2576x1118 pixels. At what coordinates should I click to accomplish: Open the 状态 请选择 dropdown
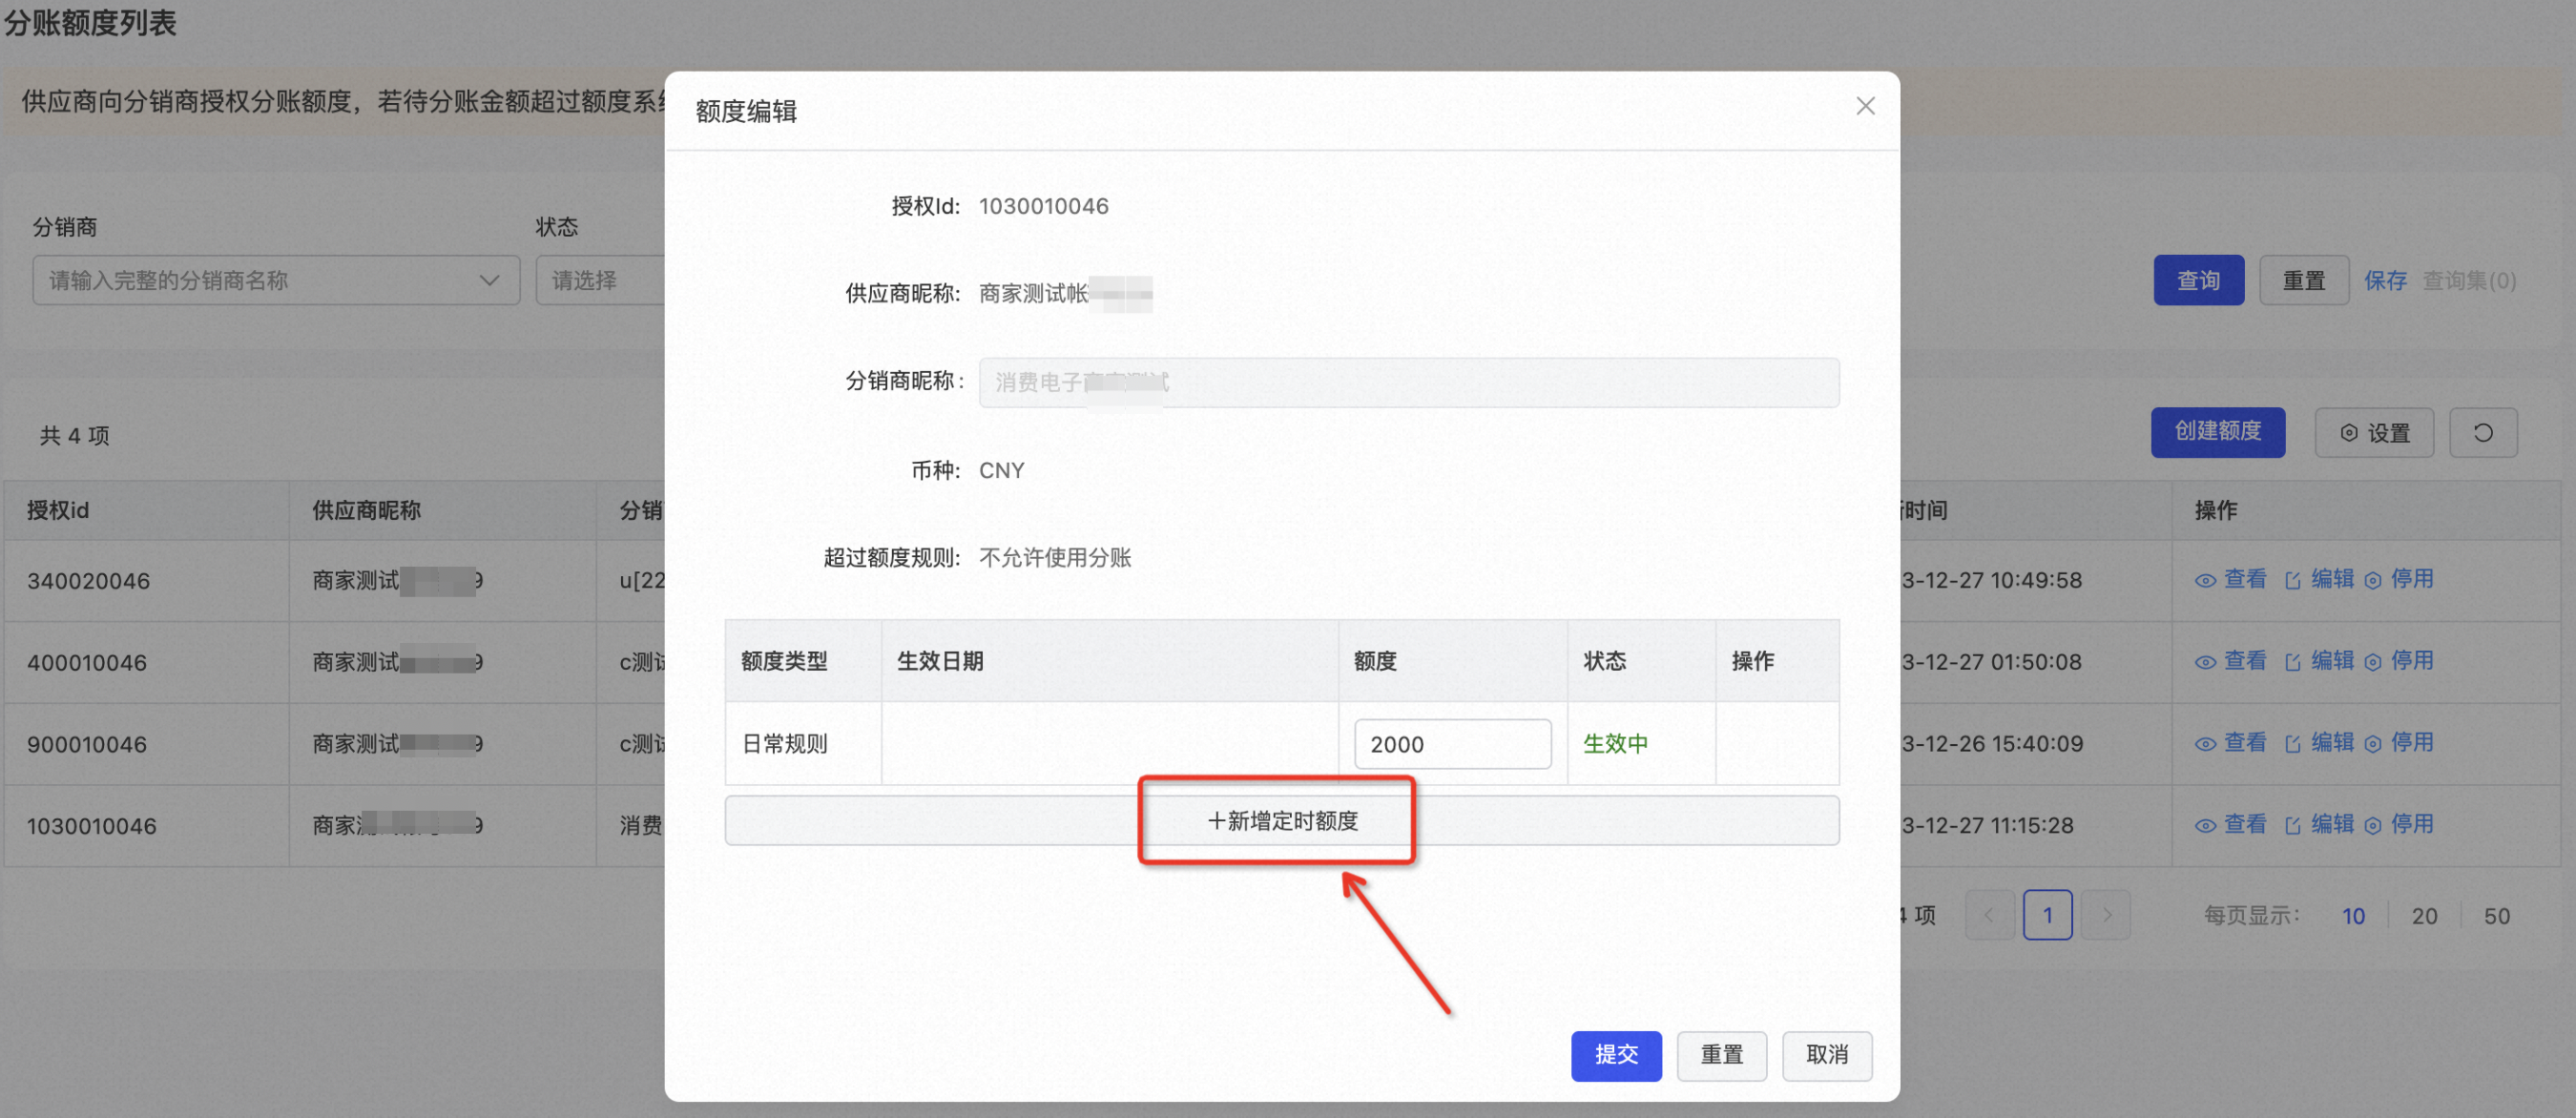click(x=600, y=280)
